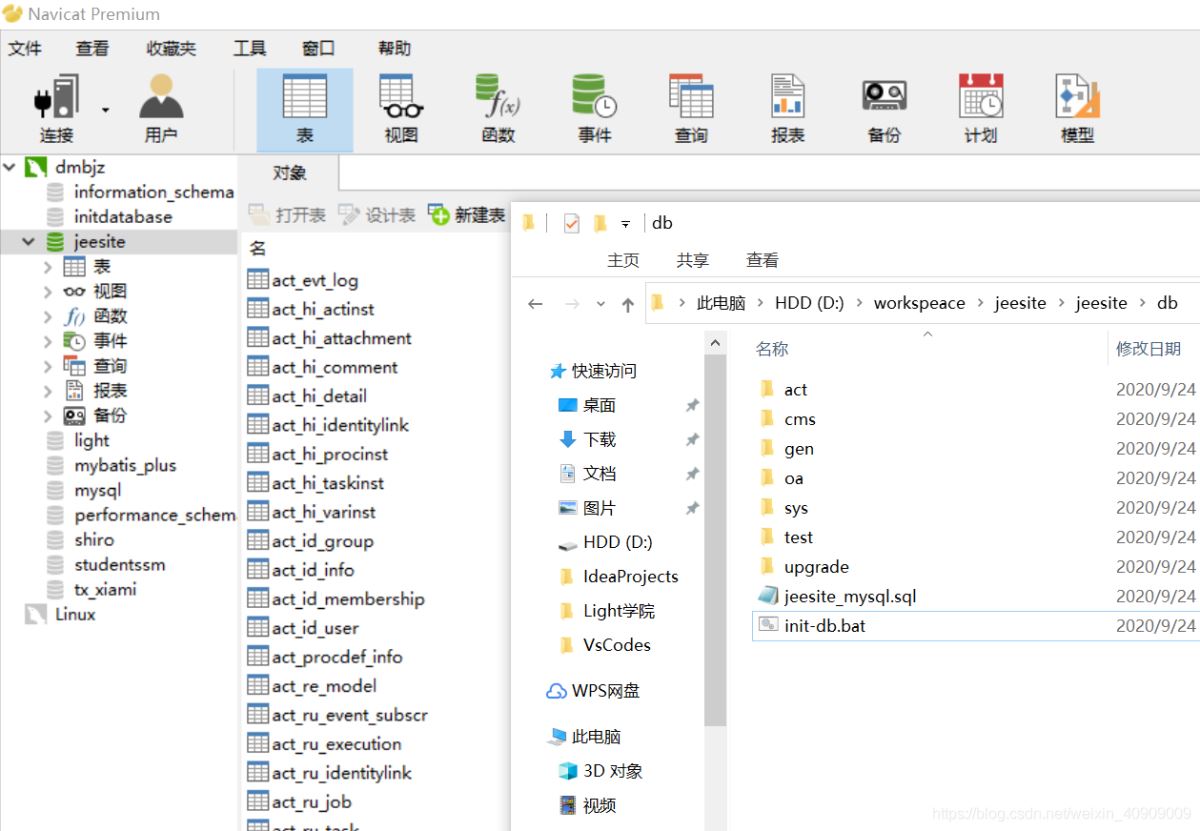Click the WPS网盘 cloud icon
Image resolution: width=1200 pixels, height=831 pixels.
click(556, 691)
